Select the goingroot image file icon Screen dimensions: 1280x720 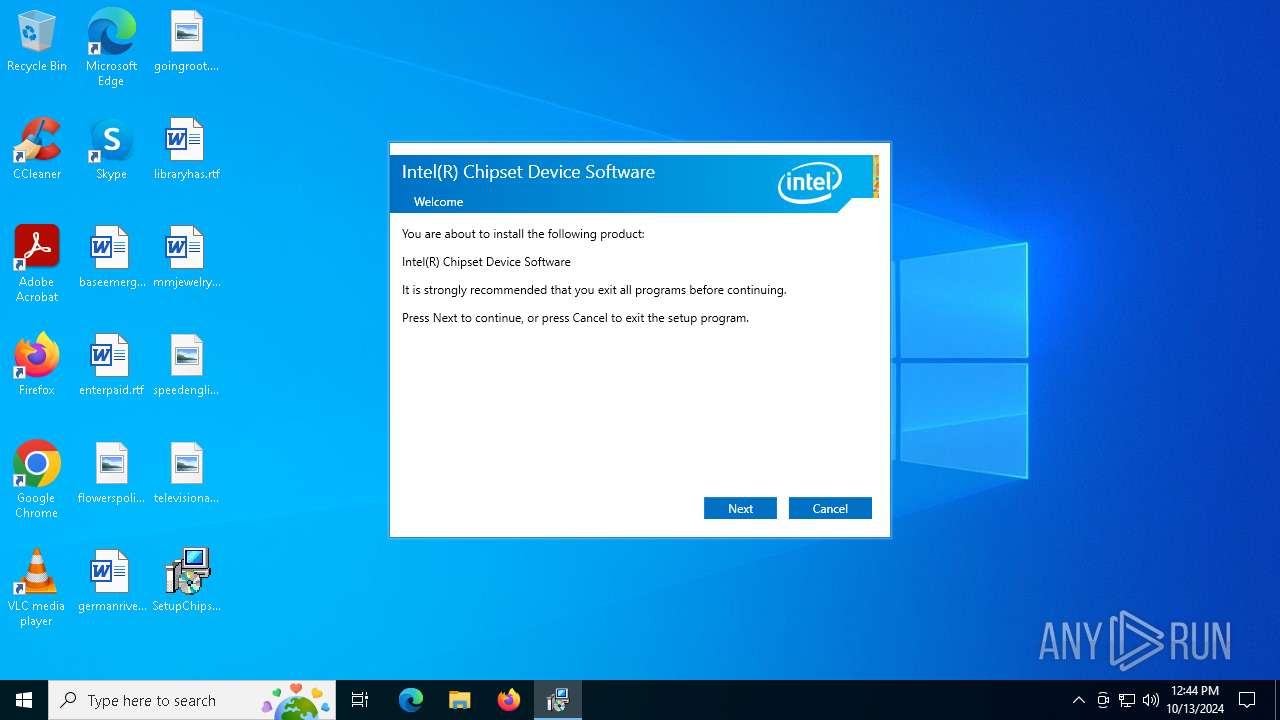(186, 42)
